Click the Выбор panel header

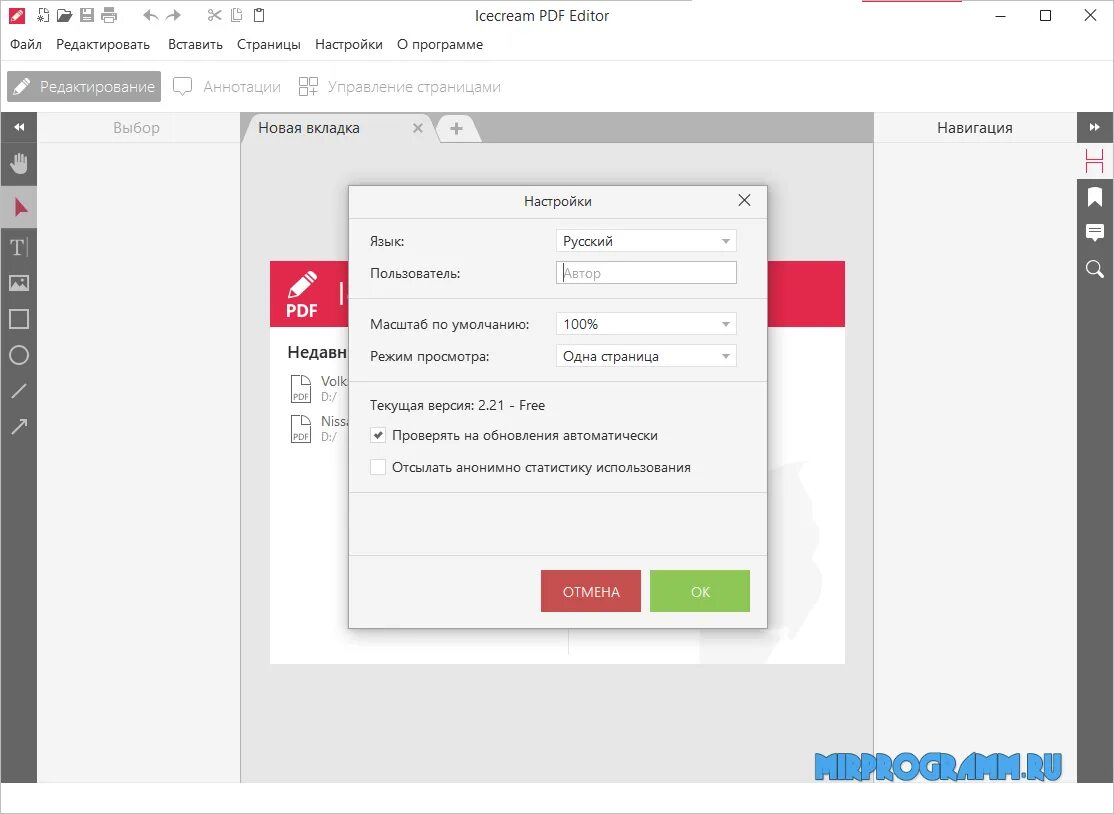136,128
